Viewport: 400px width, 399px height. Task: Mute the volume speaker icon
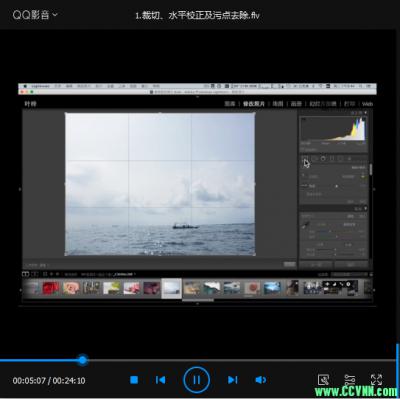coord(260,380)
